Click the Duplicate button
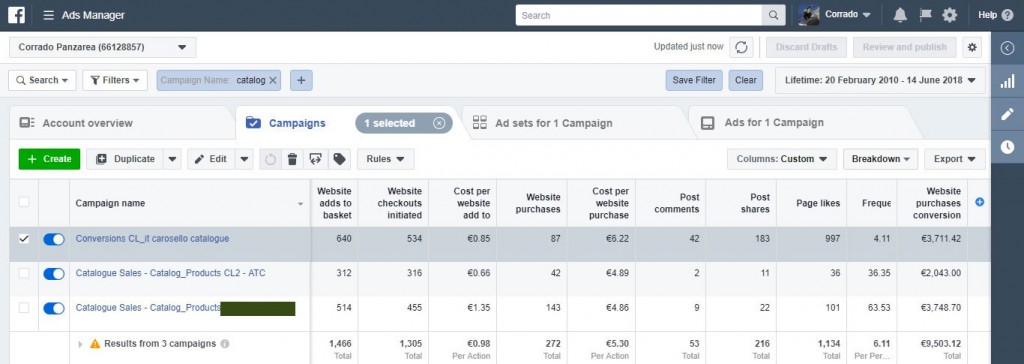This screenshot has height=364, width=1024. [x=125, y=159]
